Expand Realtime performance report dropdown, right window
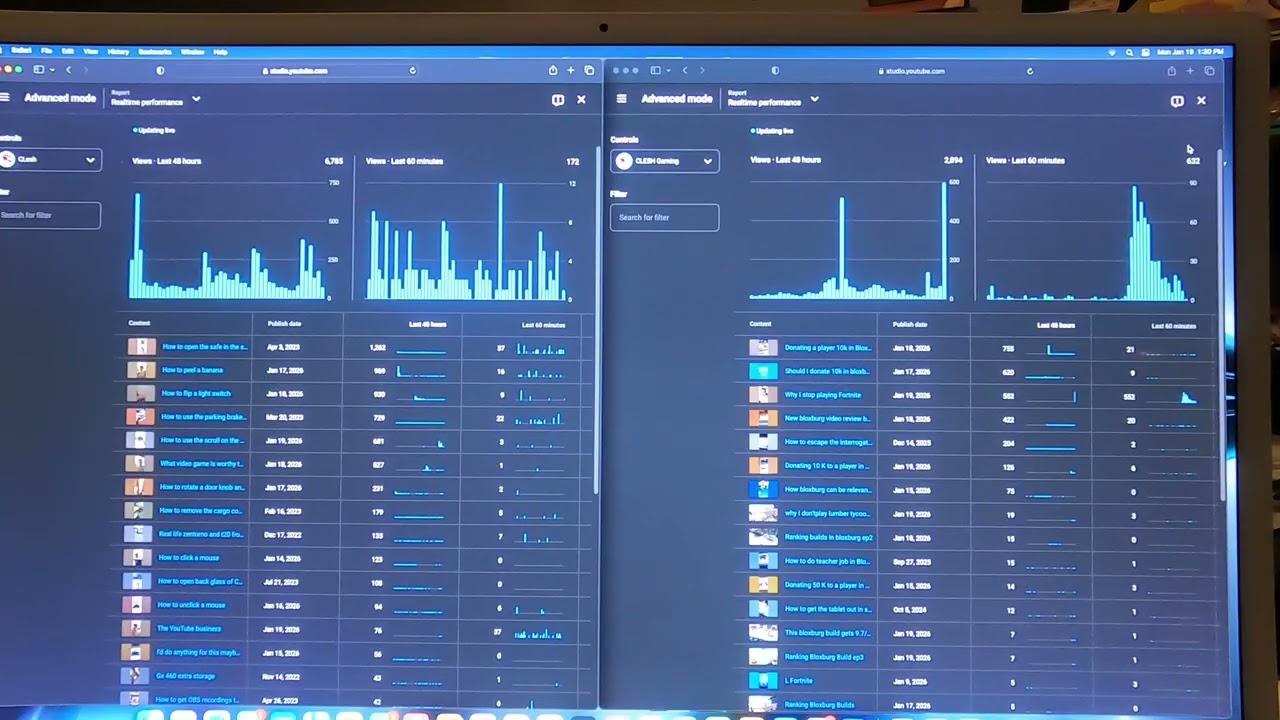Screen dimensions: 1280x720 pyautogui.click(x=814, y=99)
